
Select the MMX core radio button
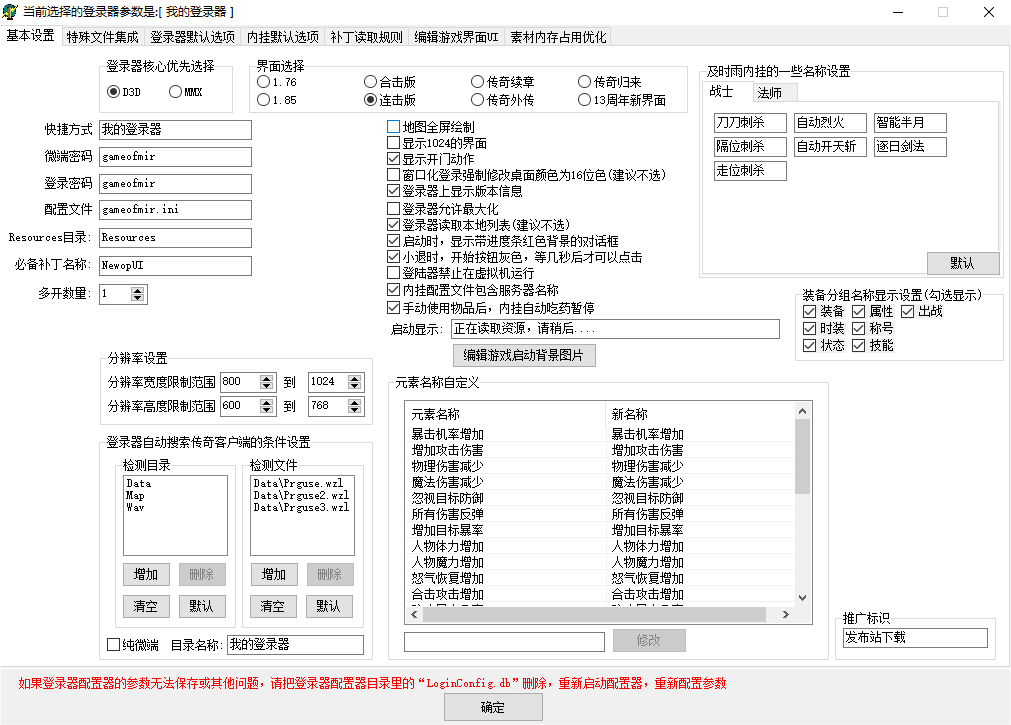[x=176, y=92]
